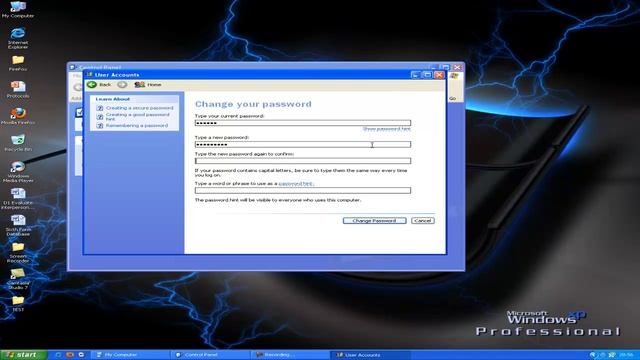Focus the new password field
The width and height of the screenshot is (640, 360).
click(x=303, y=144)
